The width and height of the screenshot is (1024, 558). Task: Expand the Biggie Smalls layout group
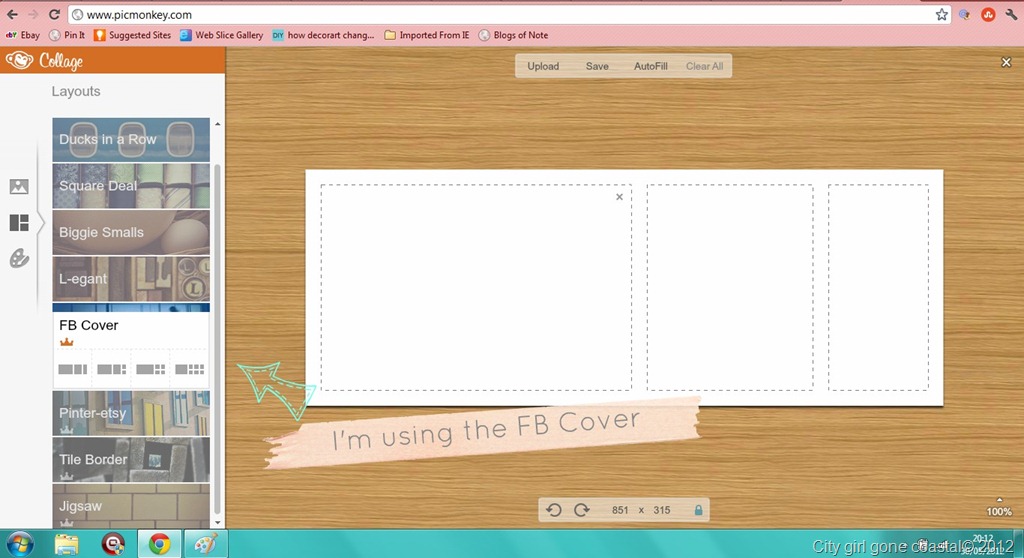131,232
